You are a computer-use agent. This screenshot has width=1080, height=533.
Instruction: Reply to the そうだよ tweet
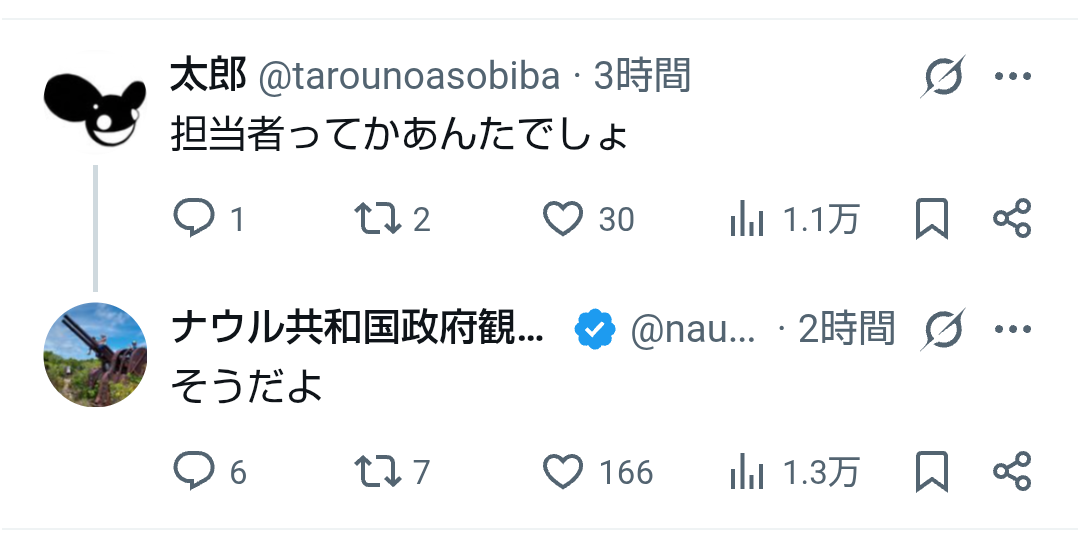point(193,471)
